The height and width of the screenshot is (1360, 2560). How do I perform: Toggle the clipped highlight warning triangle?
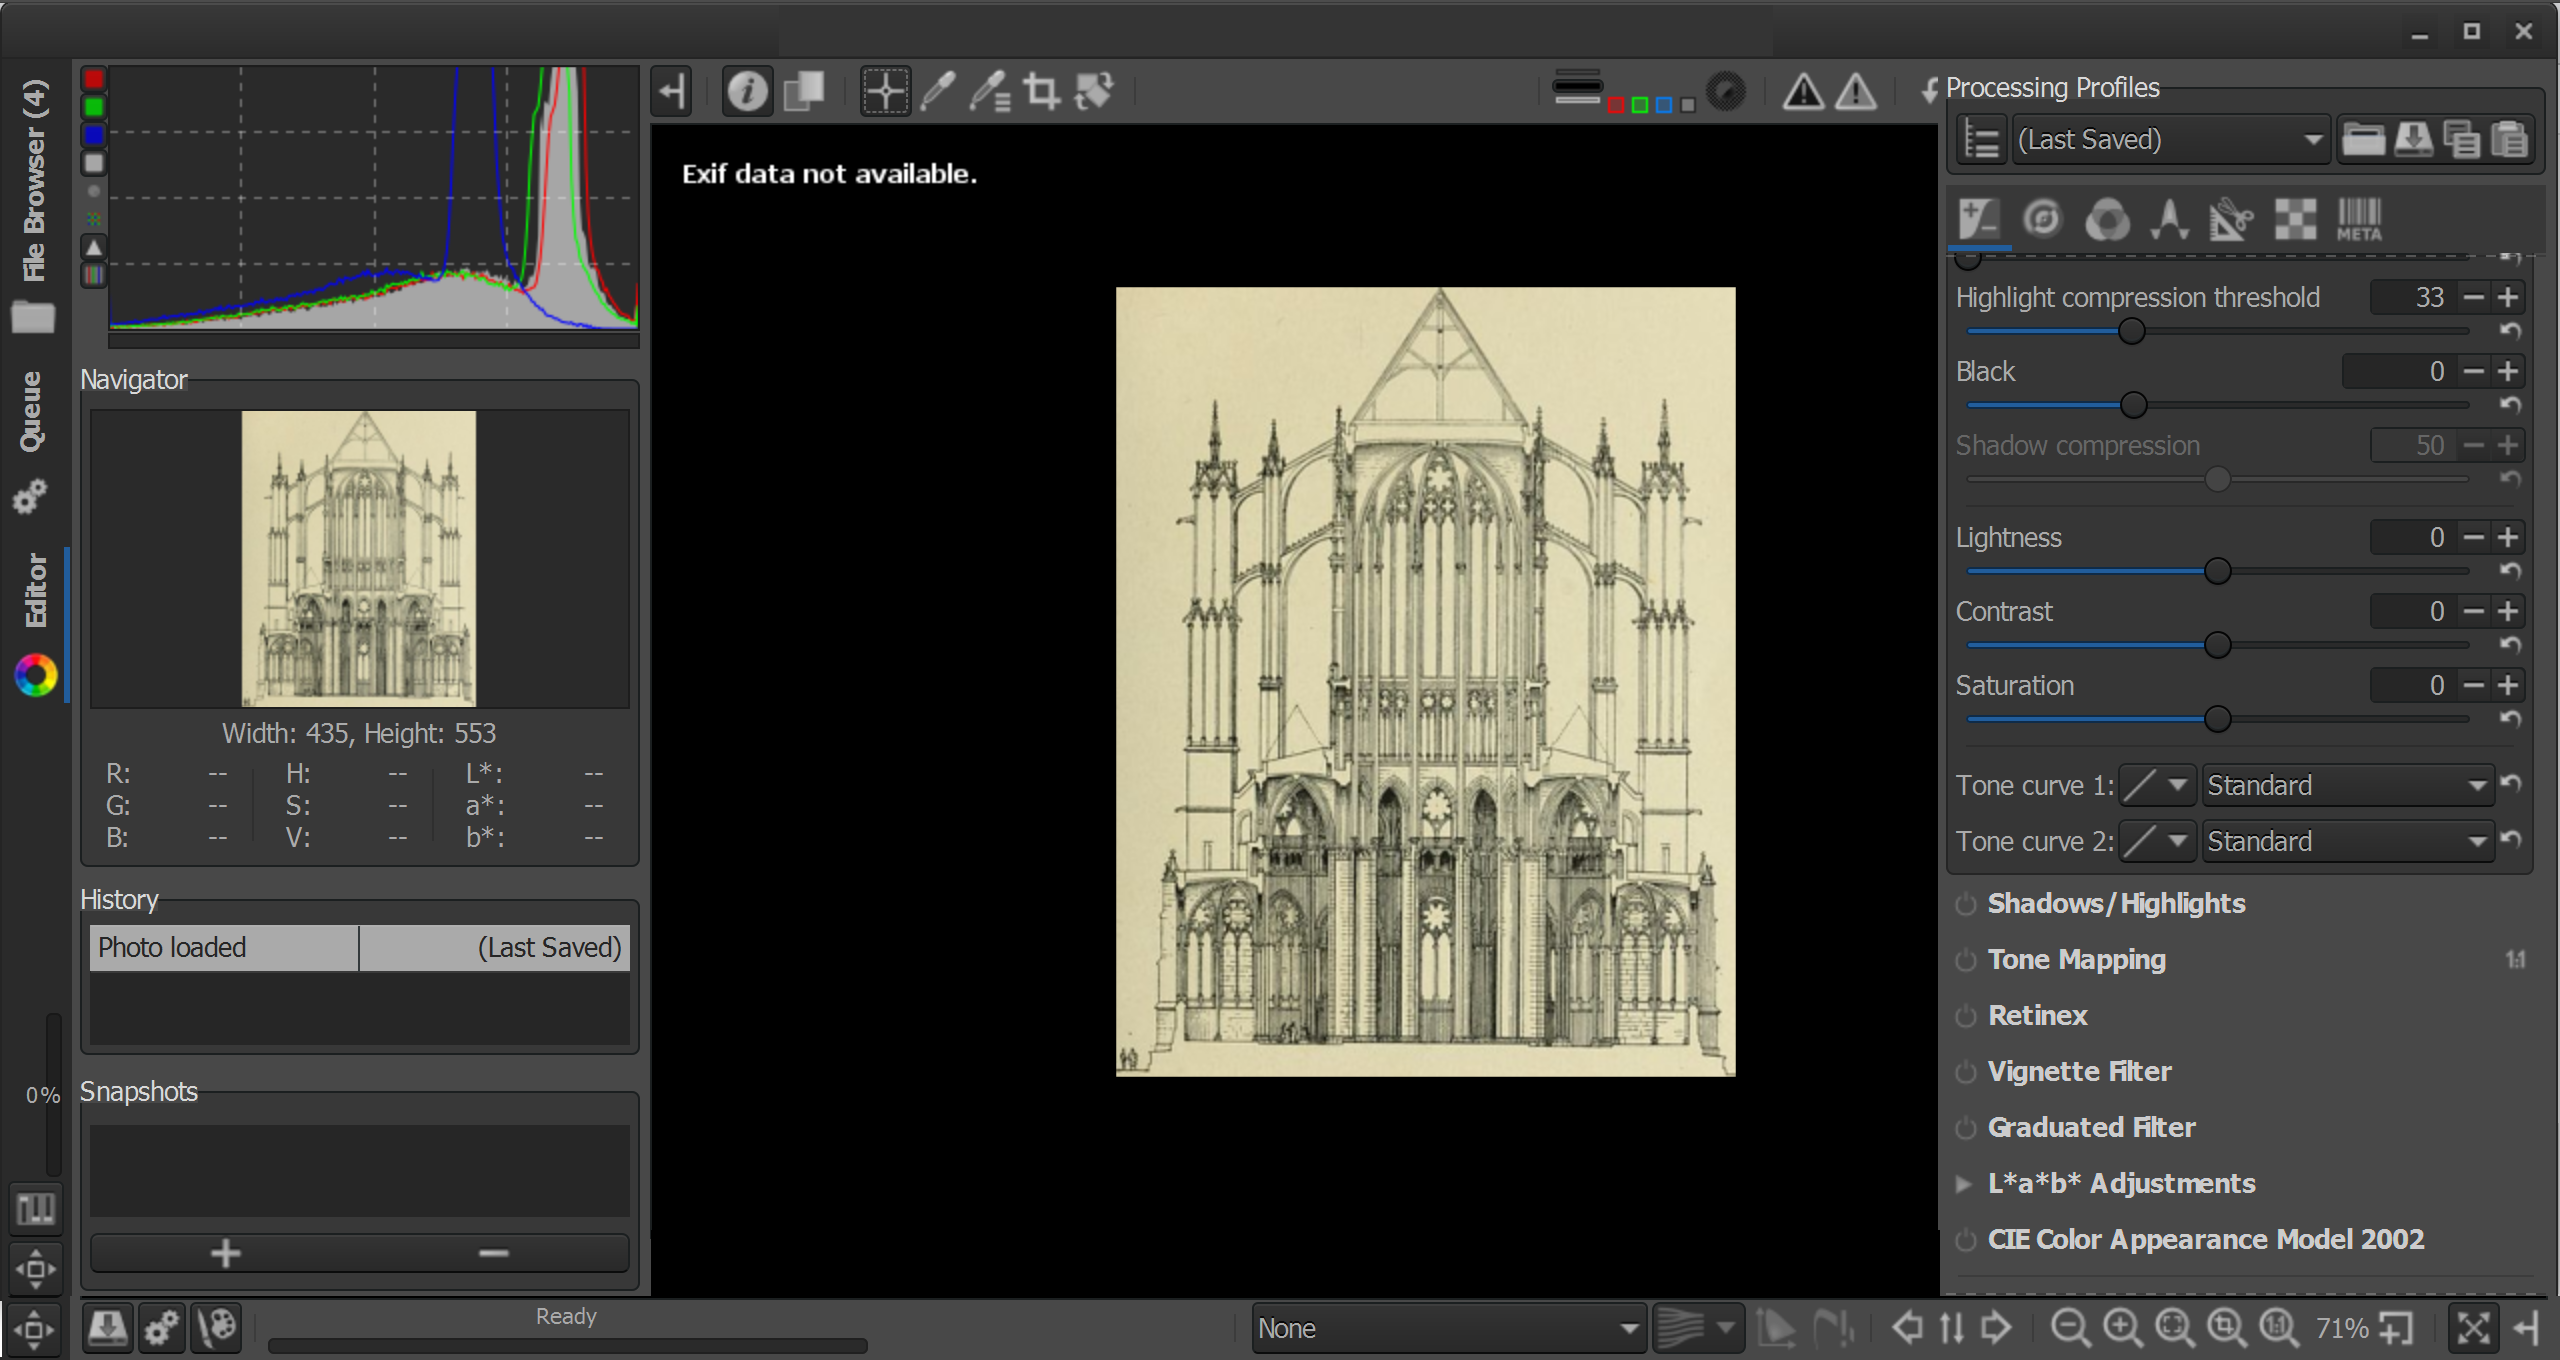(x=1856, y=92)
